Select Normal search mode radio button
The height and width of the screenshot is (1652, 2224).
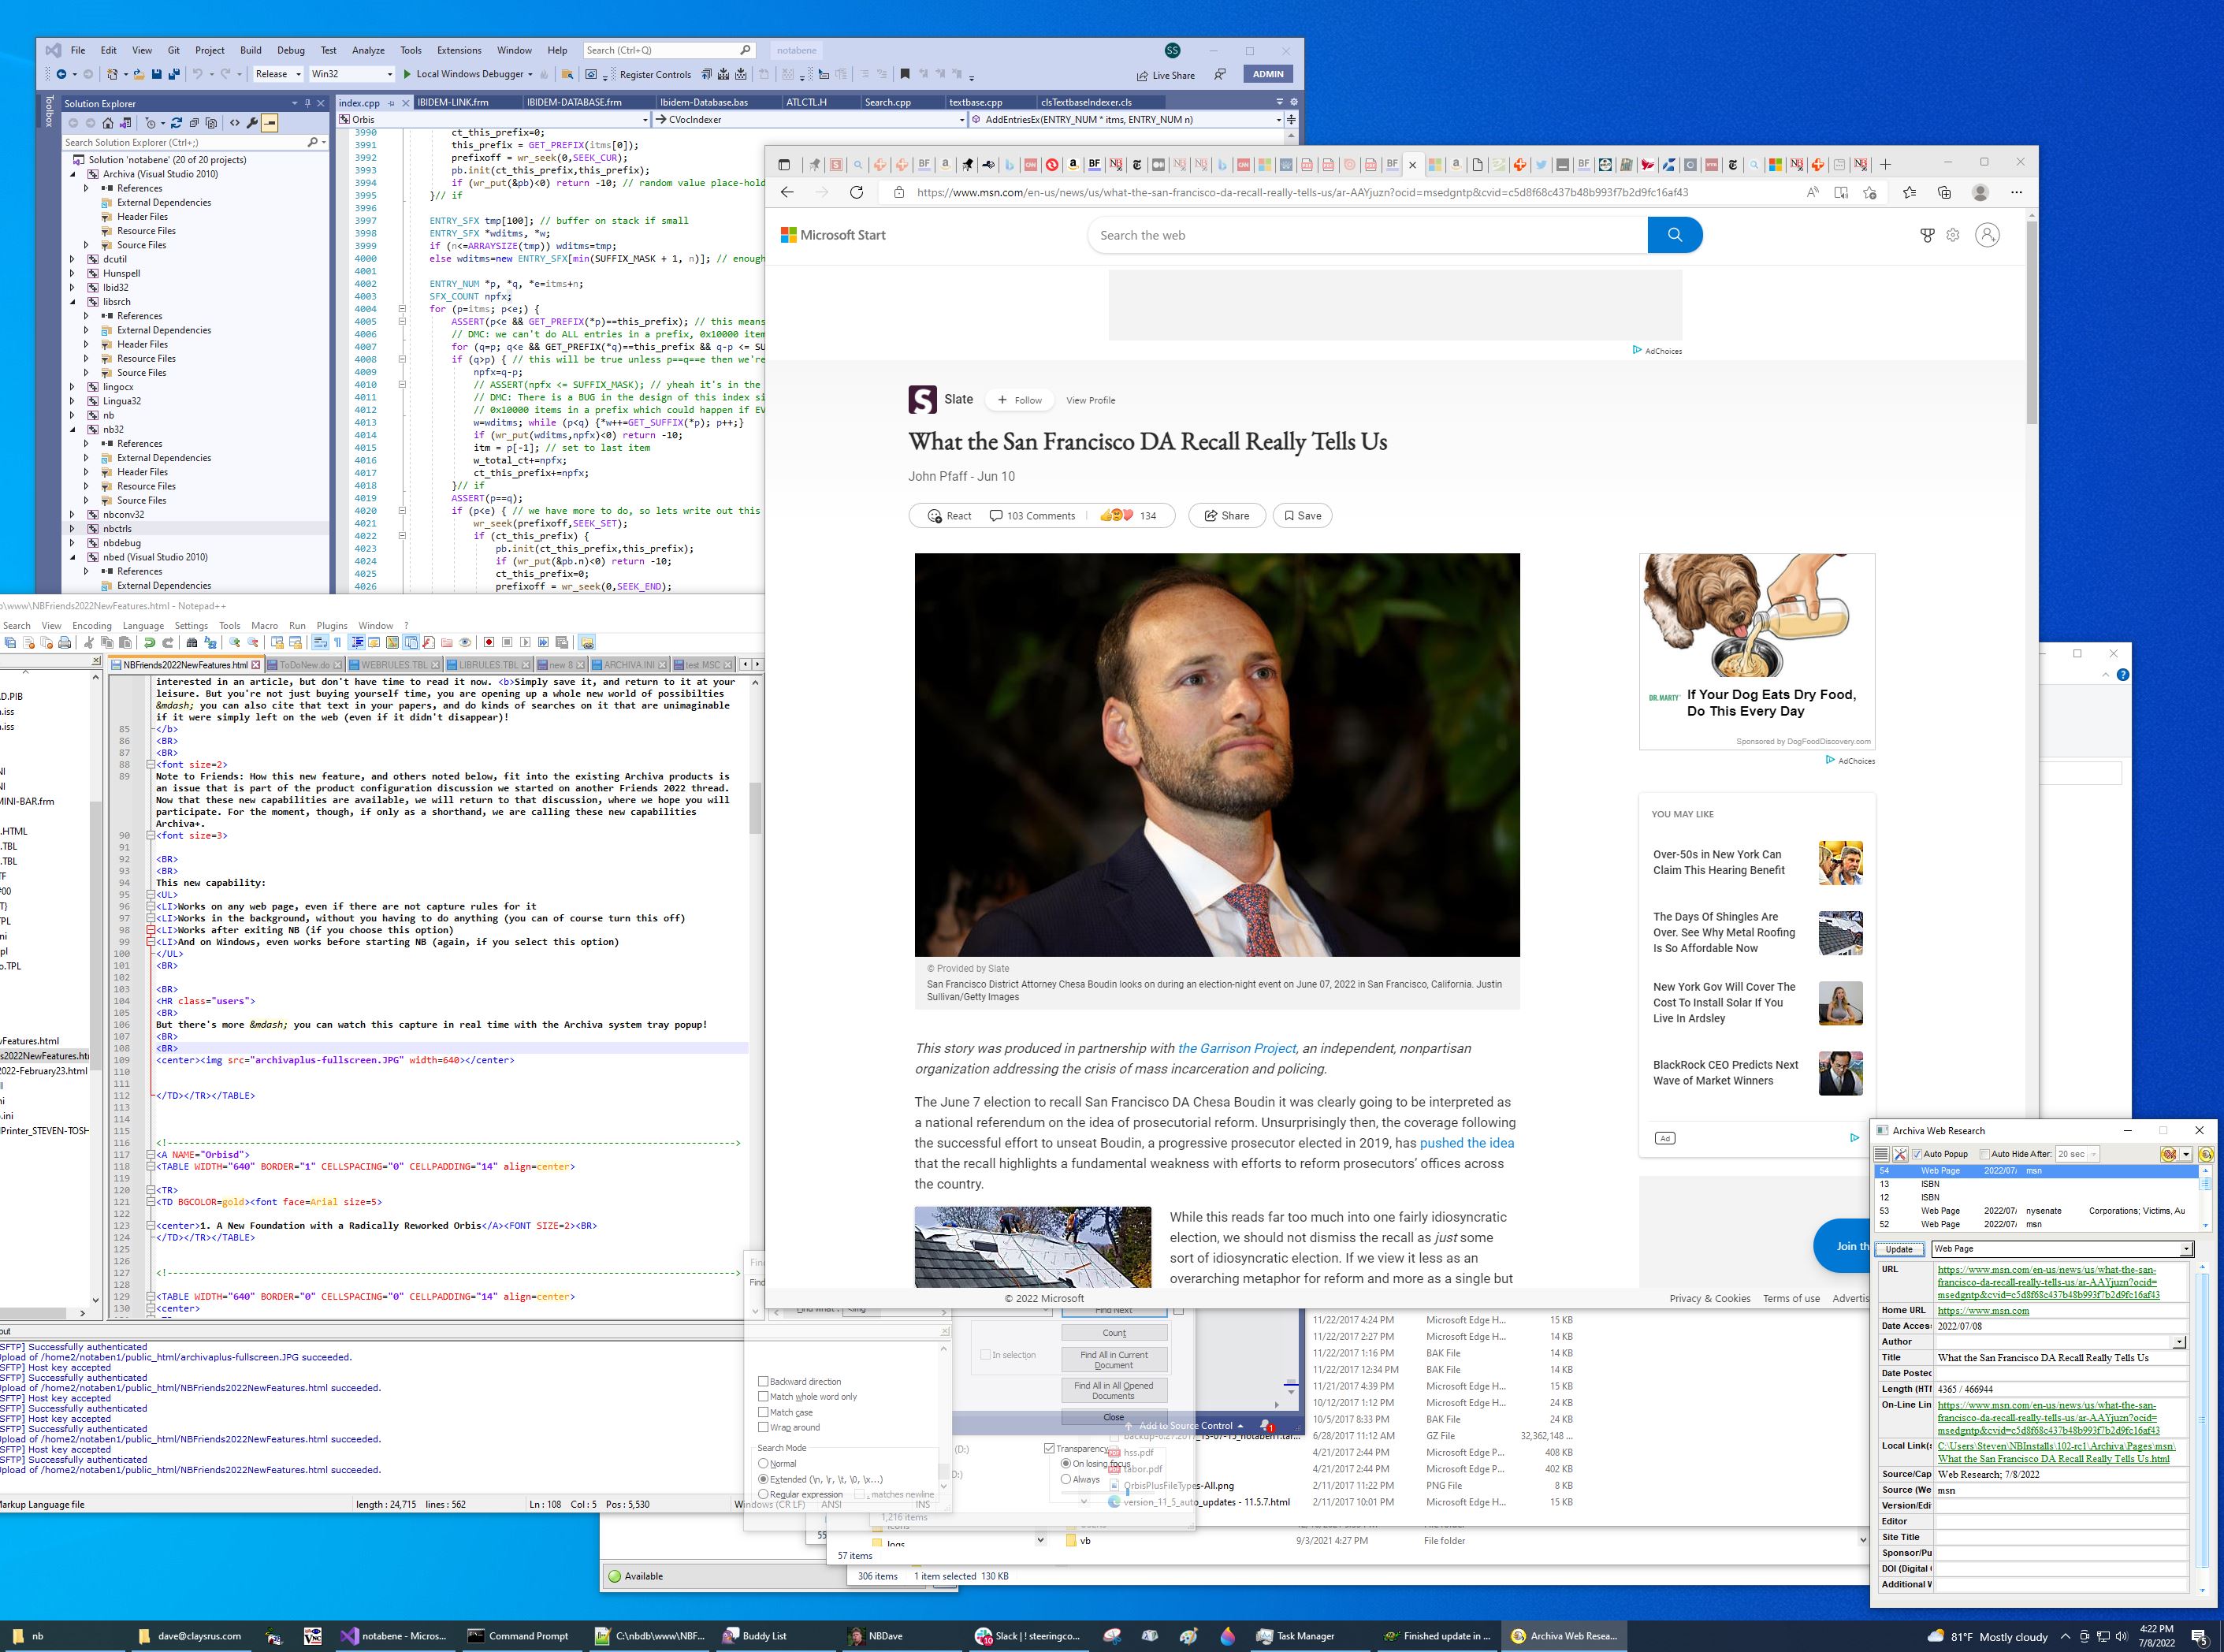763,1464
